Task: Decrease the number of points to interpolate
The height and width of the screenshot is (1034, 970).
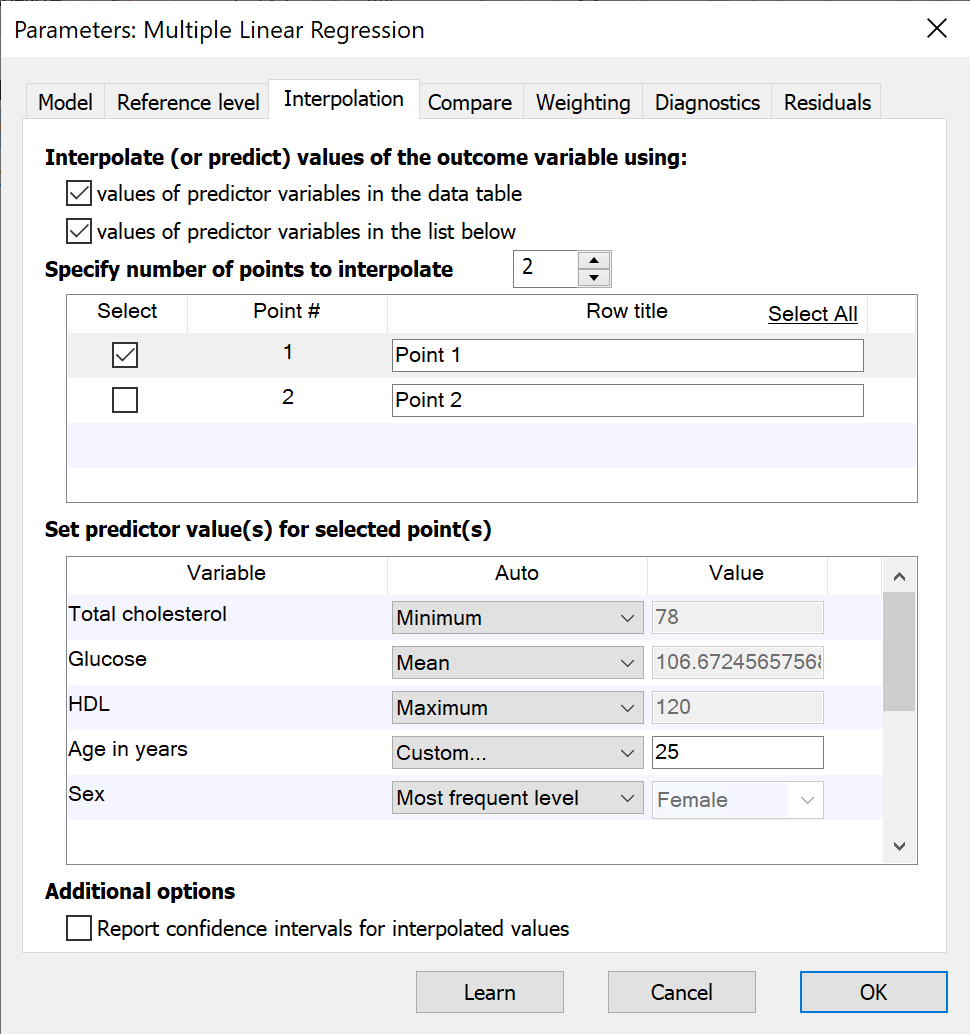Action: [x=594, y=278]
